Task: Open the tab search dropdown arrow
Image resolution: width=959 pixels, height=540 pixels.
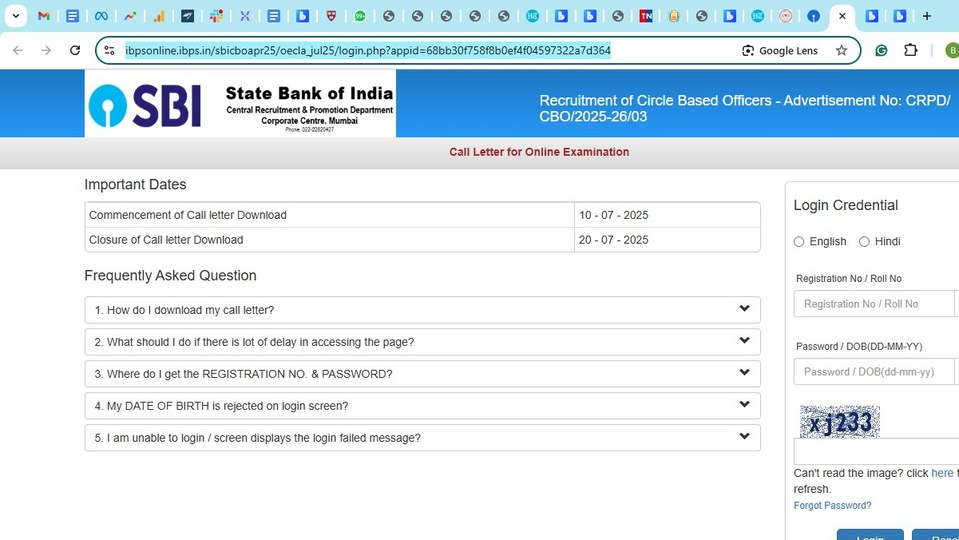Action: click(16, 16)
